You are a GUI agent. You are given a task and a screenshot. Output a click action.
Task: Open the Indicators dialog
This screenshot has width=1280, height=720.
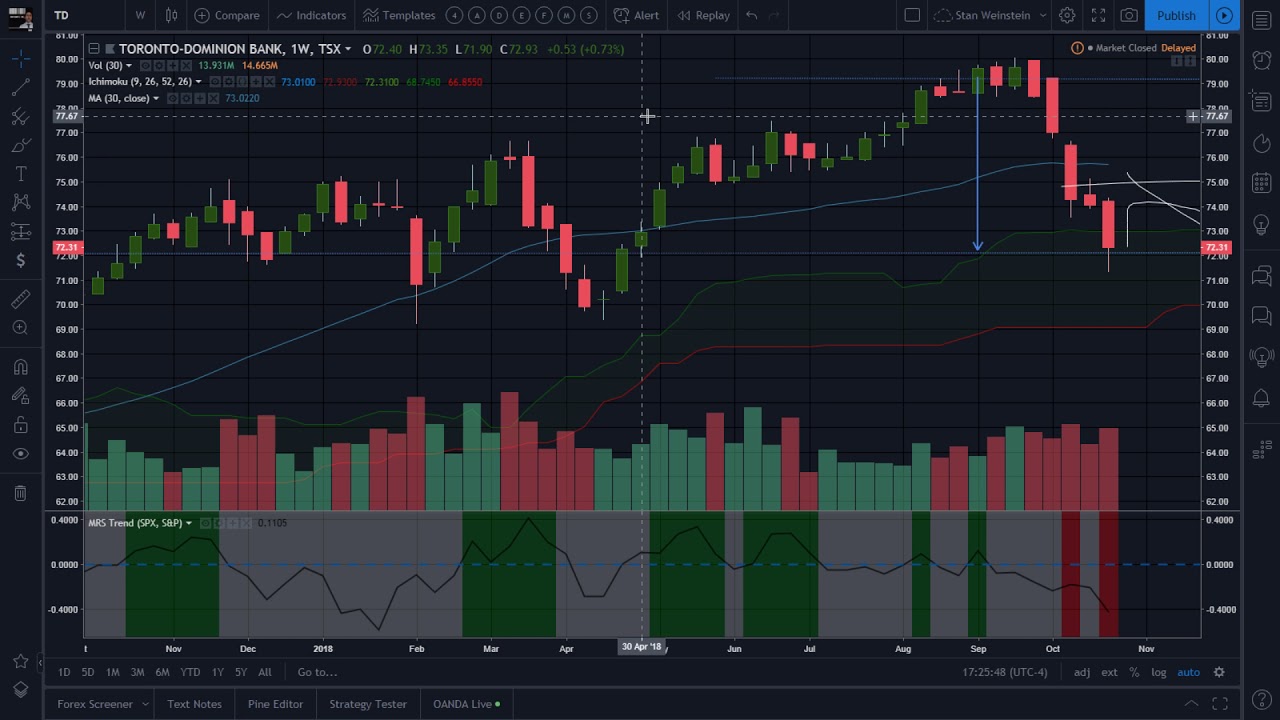point(311,15)
